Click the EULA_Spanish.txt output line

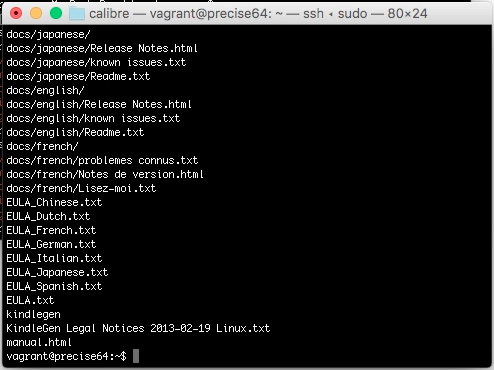point(54,286)
